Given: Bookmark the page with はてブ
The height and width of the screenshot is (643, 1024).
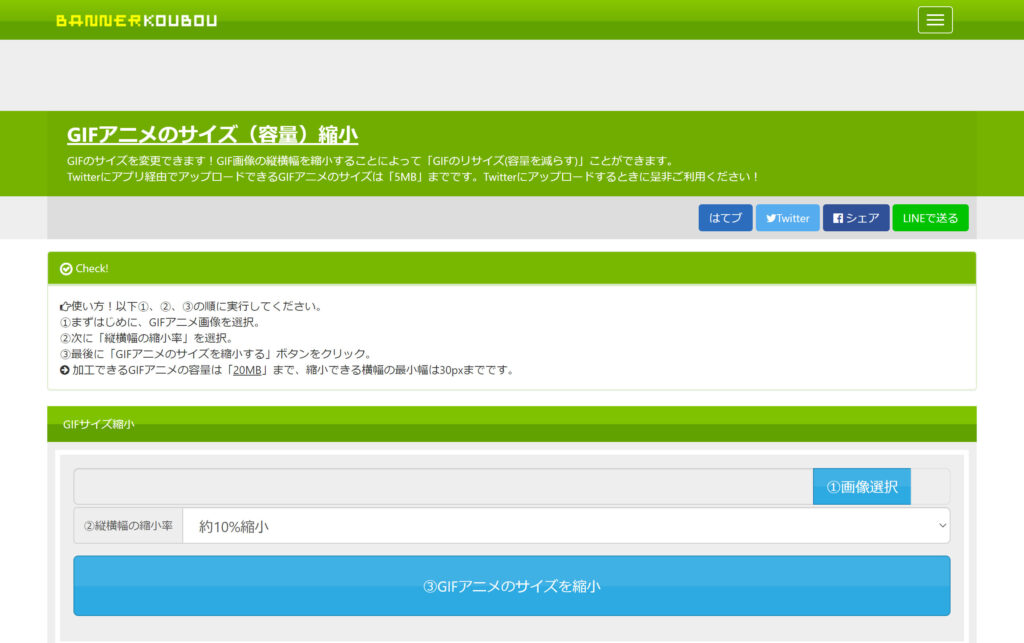Looking at the screenshot, I should (725, 218).
